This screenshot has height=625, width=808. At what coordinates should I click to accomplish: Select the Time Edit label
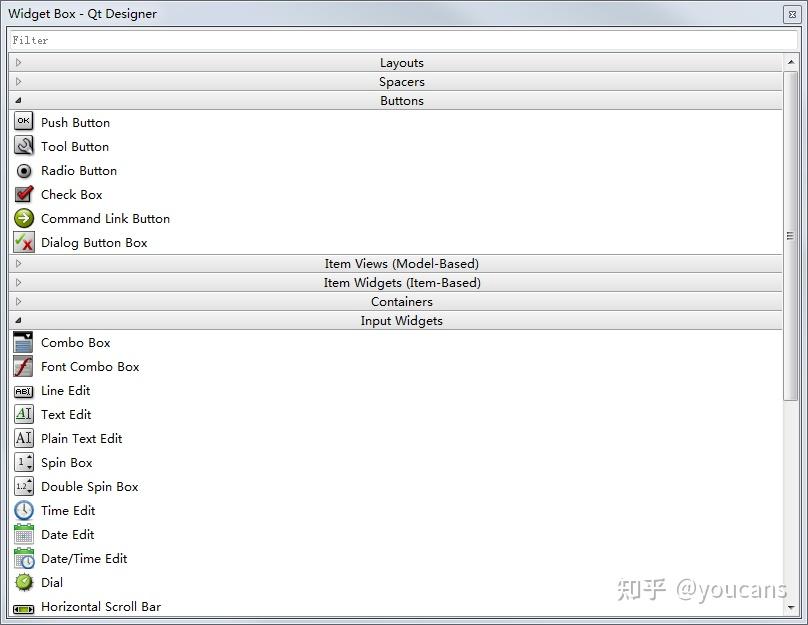click(68, 511)
